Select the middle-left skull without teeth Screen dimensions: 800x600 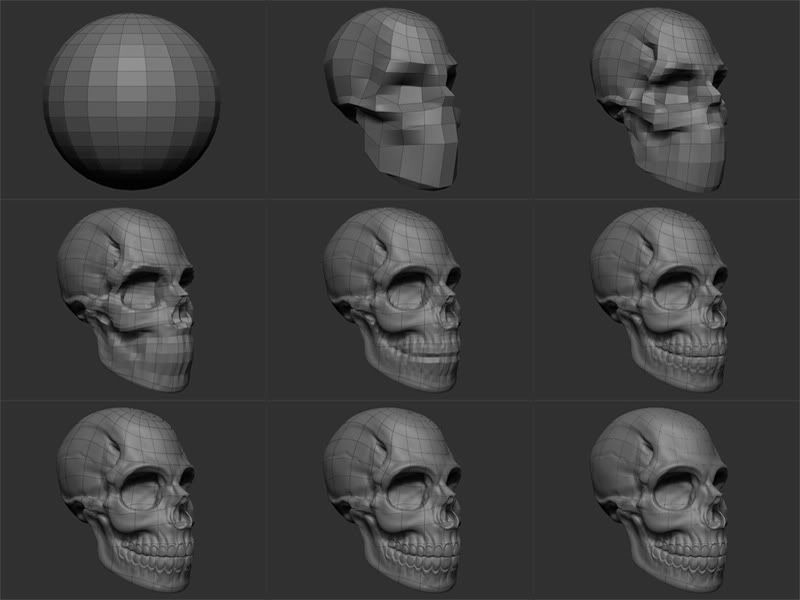[129, 298]
